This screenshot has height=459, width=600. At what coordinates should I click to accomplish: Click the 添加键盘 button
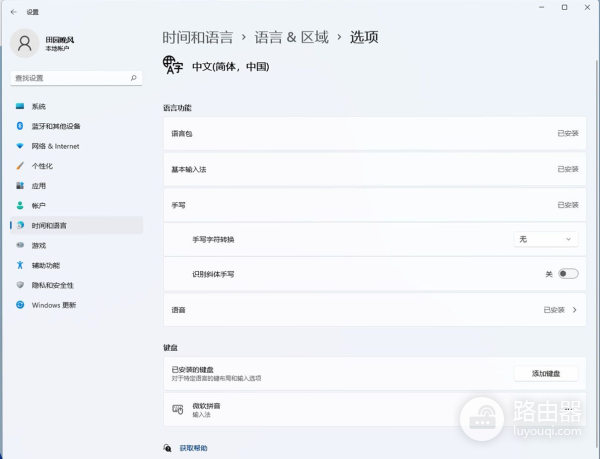tap(546, 373)
